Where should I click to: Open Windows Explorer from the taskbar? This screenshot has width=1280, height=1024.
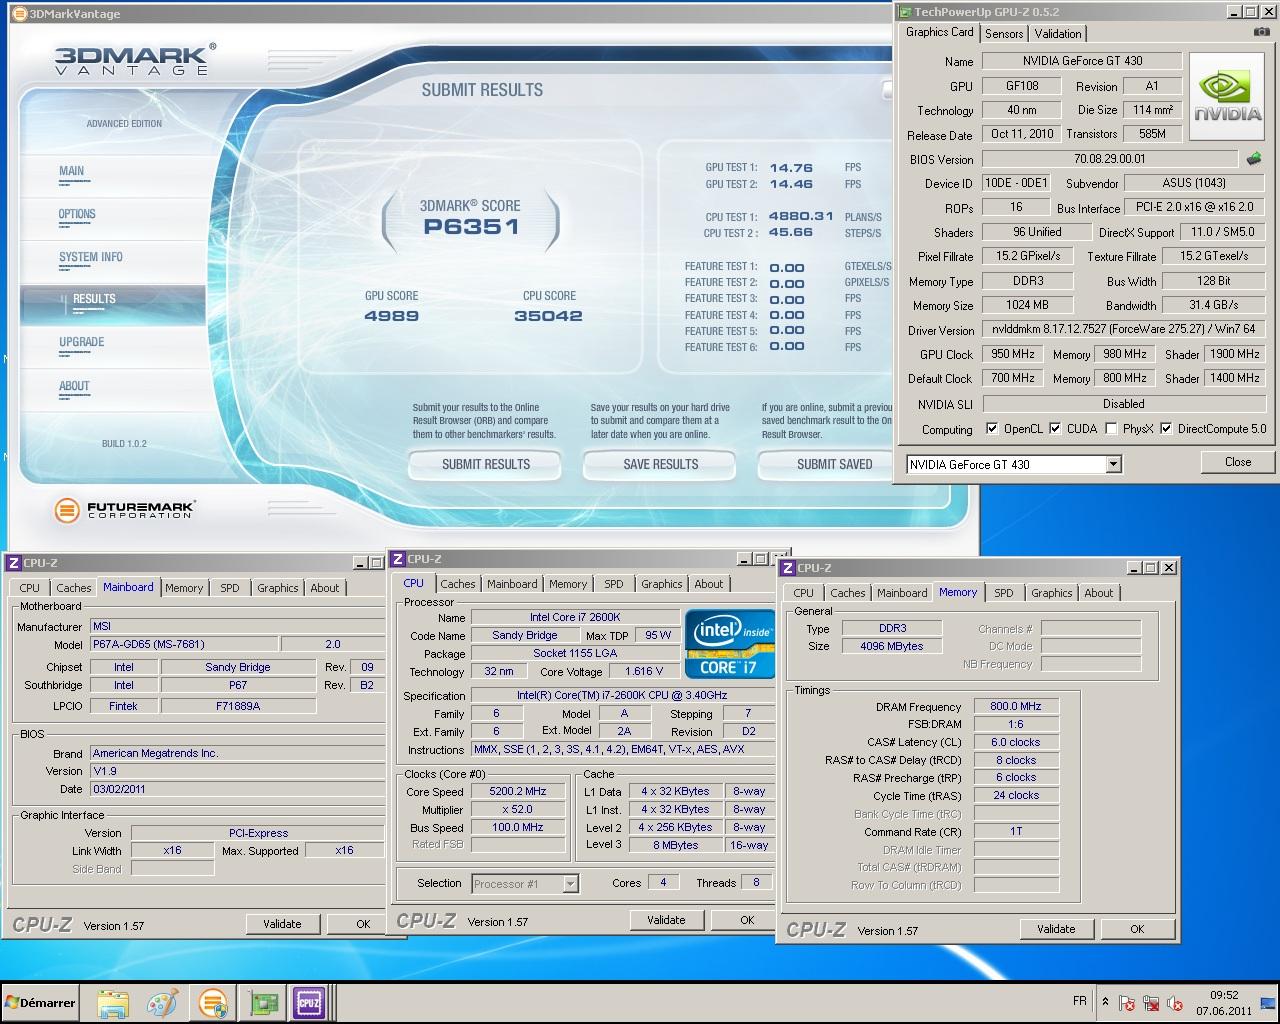(113, 1002)
